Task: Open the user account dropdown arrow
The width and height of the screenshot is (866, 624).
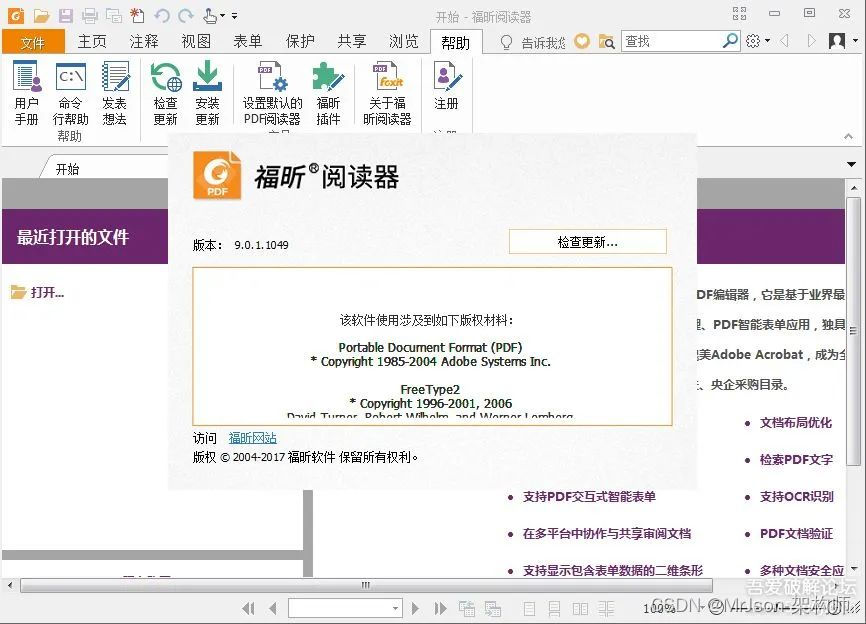Action: click(855, 40)
